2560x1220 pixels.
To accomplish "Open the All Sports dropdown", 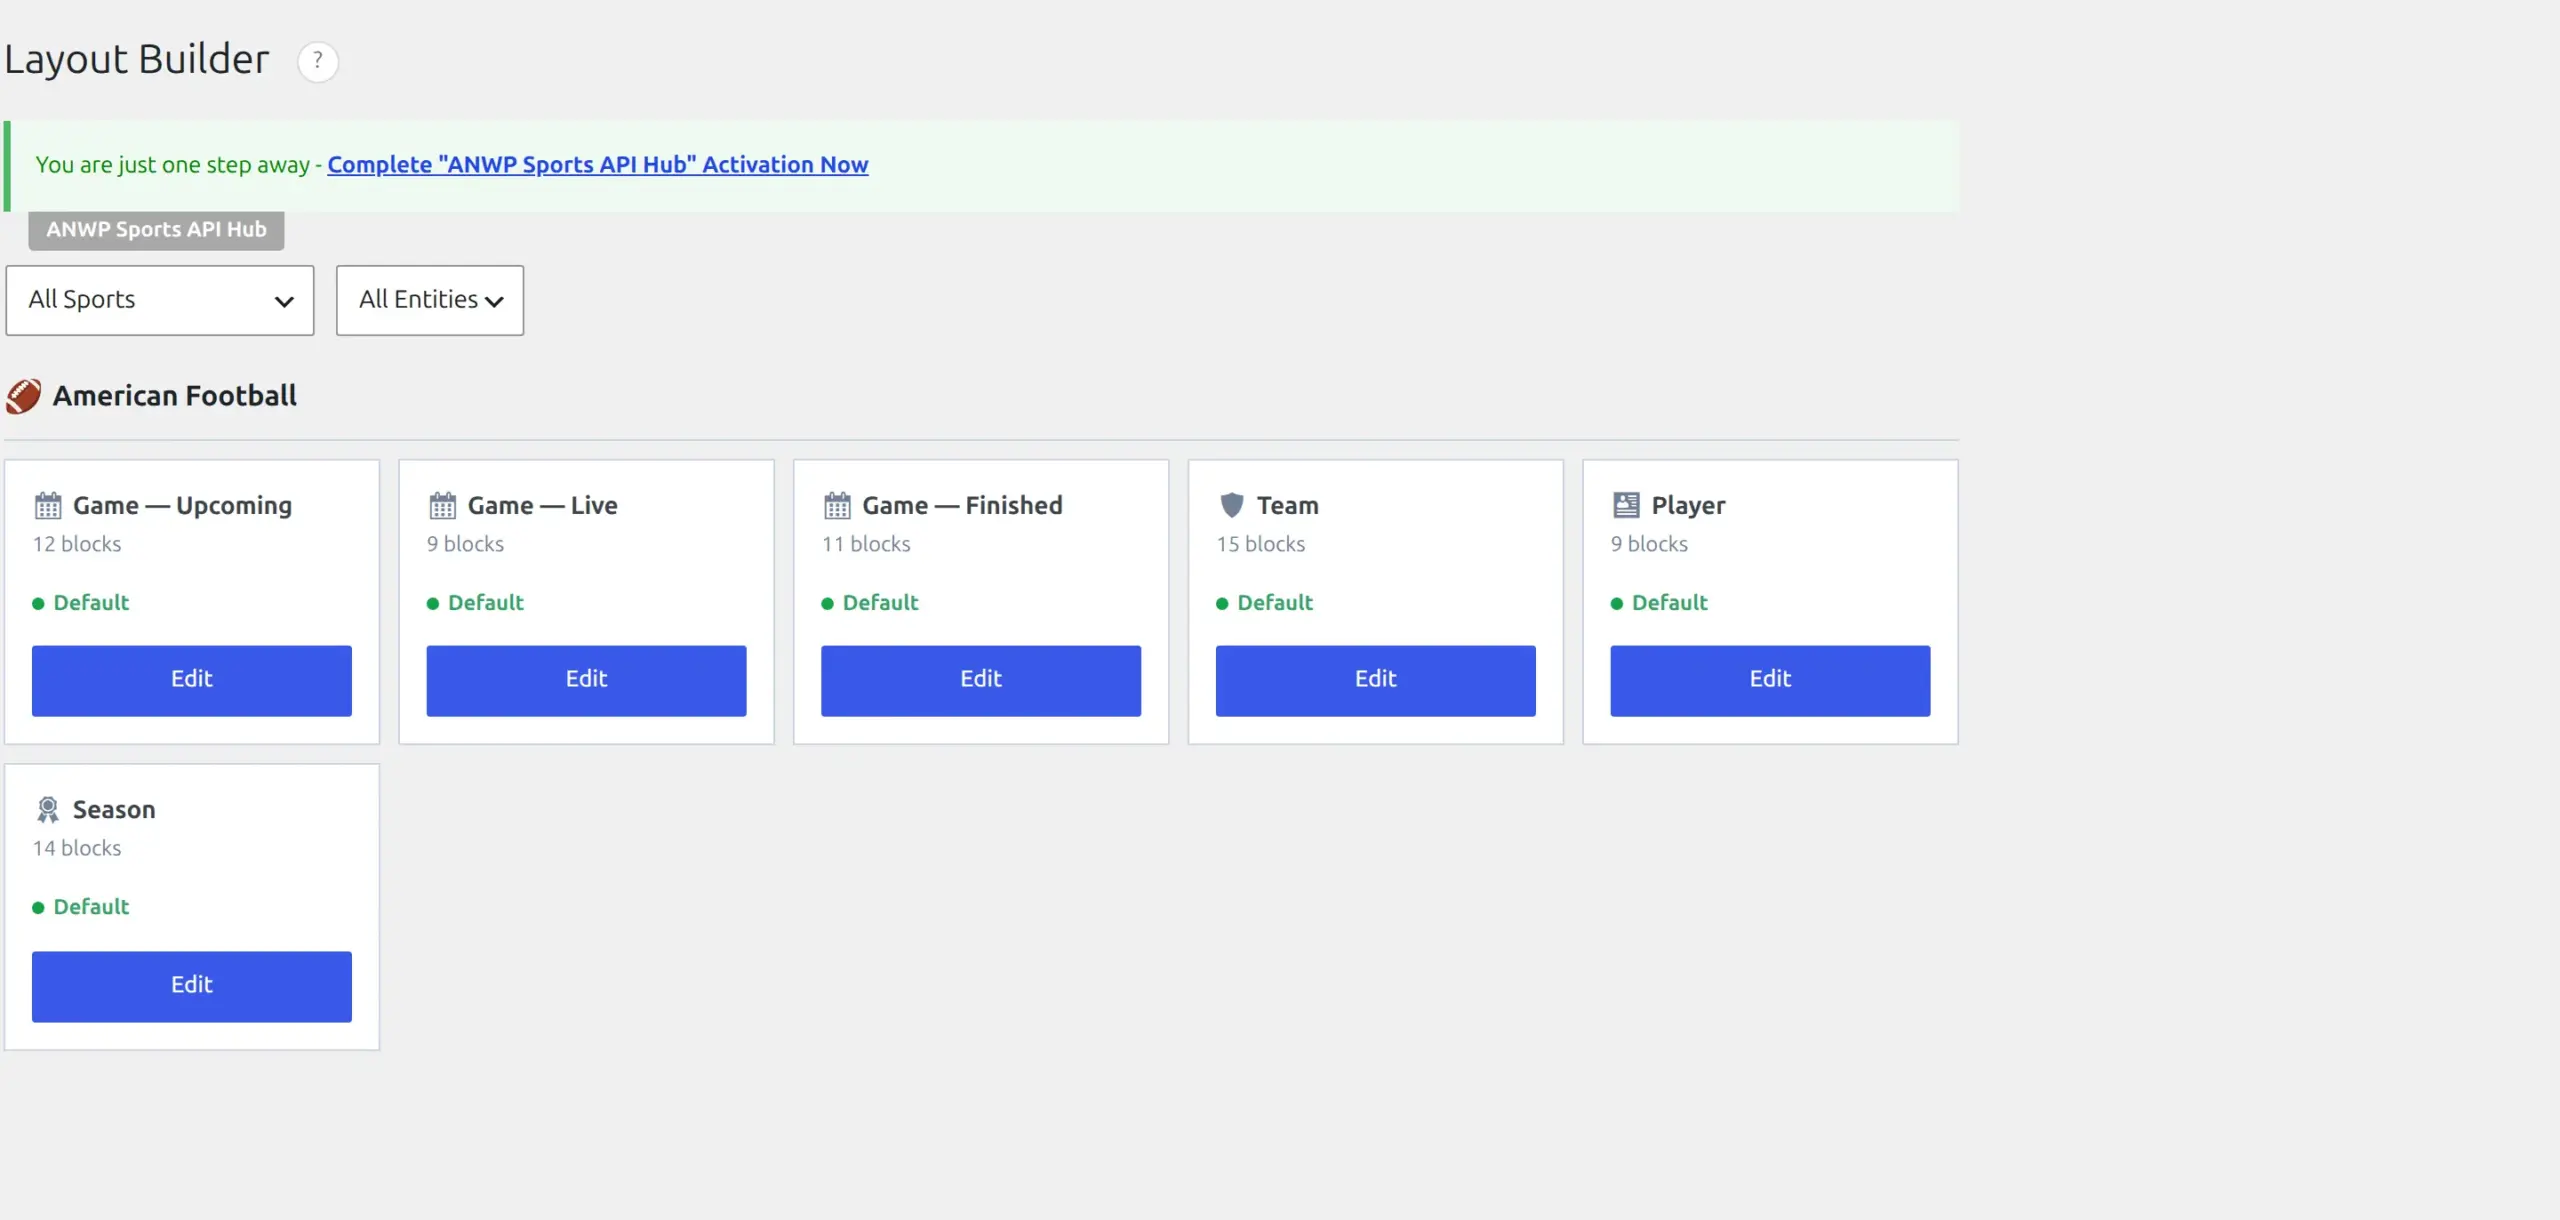I will 160,300.
